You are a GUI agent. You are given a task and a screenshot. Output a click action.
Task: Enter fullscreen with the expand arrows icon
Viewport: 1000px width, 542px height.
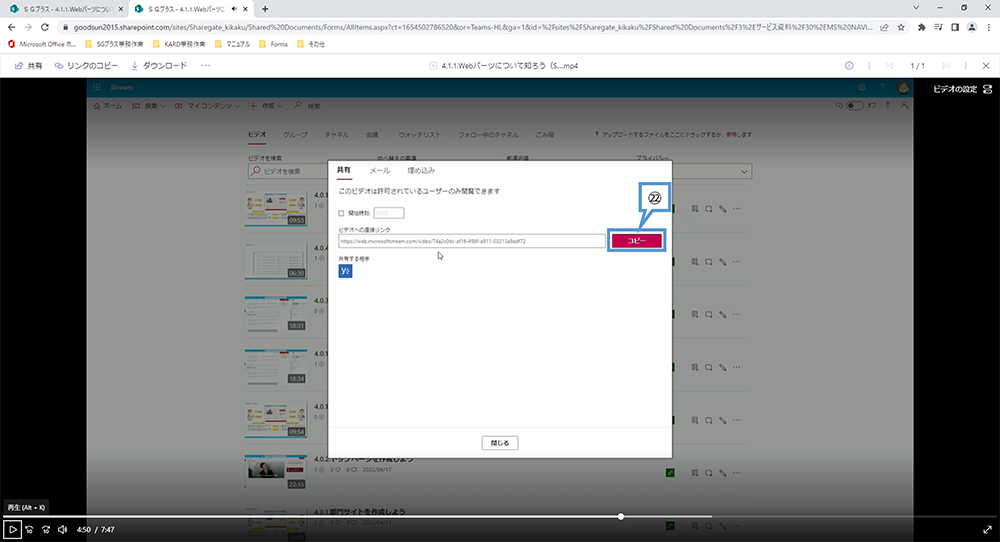coord(987,529)
